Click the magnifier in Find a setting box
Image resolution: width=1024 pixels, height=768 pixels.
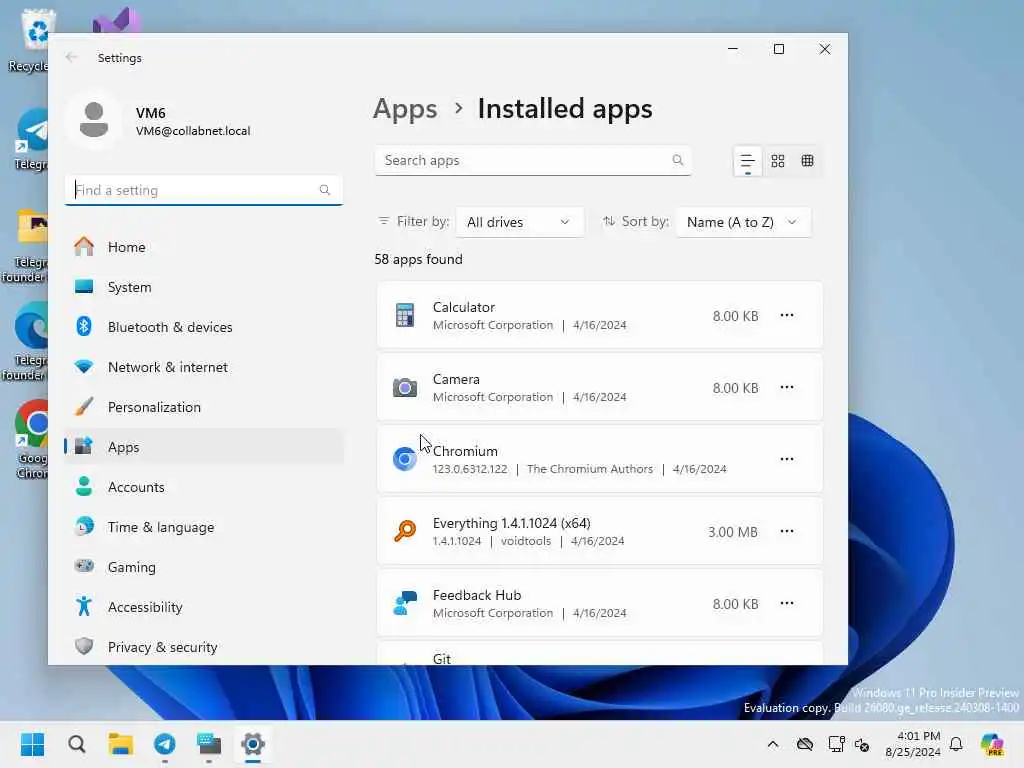pyautogui.click(x=325, y=190)
